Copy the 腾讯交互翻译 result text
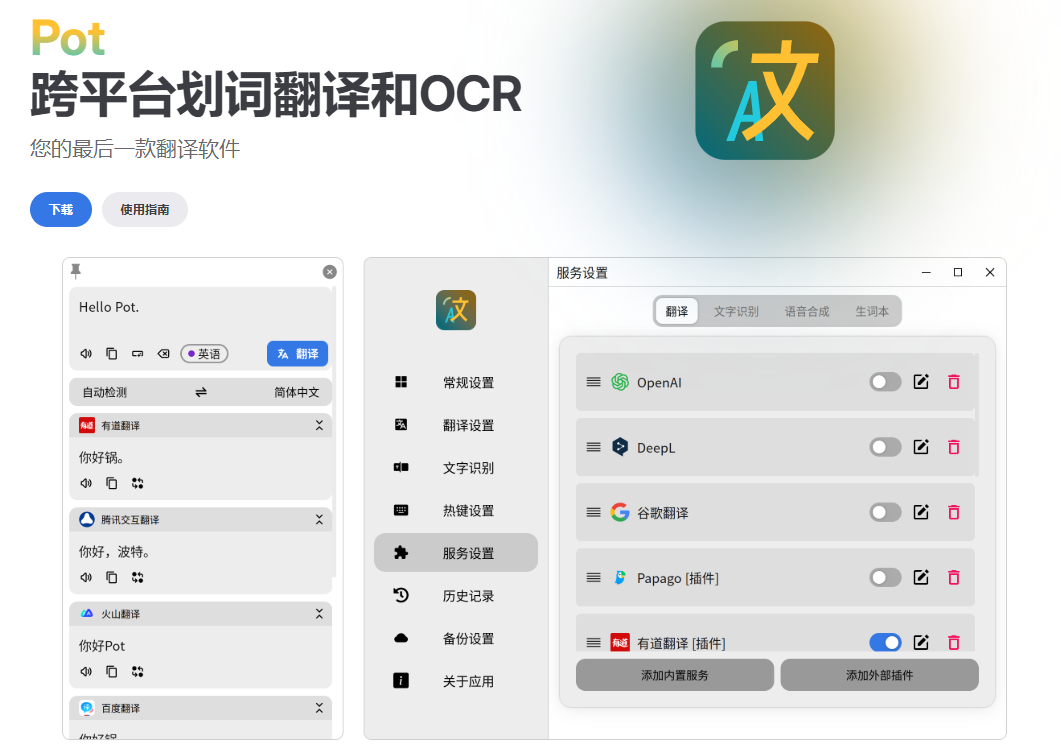1061x750 pixels. click(112, 577)
